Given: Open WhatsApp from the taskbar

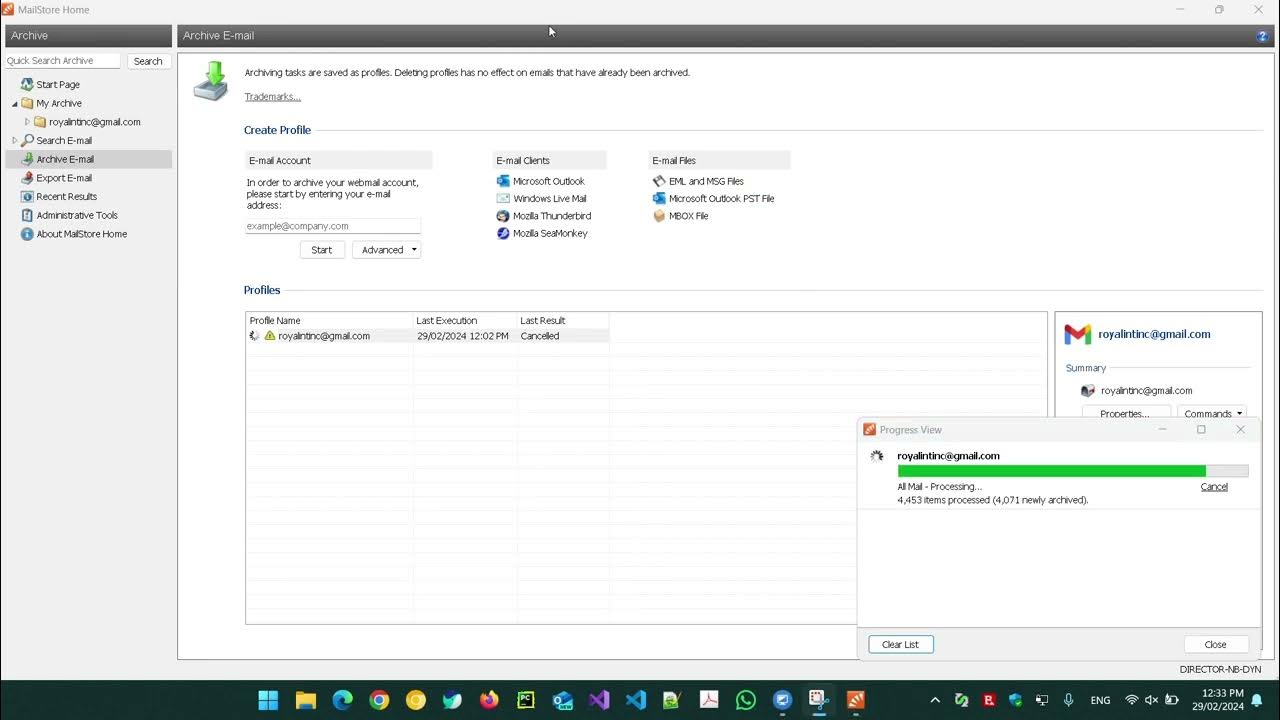Looking at the screenshot, I should (x=746, y=700).
